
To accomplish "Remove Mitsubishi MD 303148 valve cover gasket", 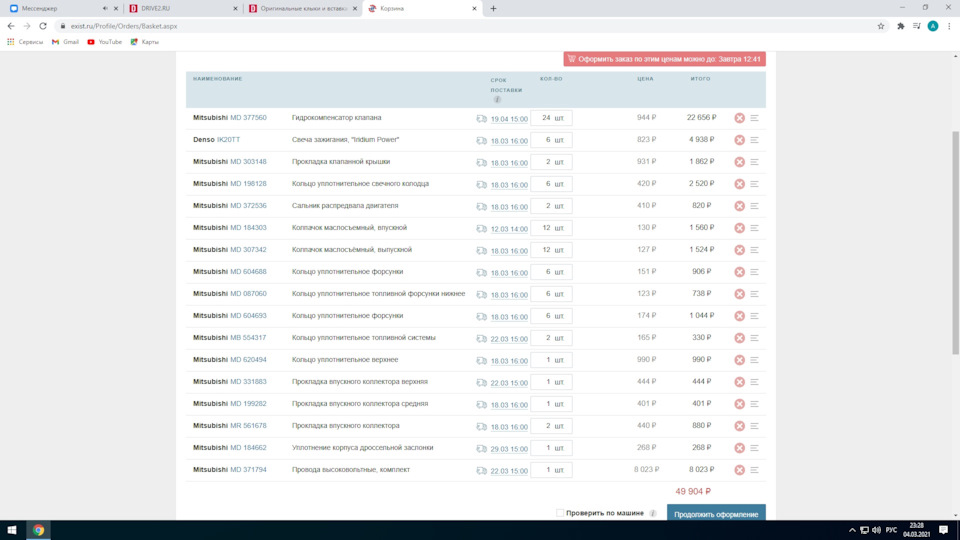I will (740, 162).
